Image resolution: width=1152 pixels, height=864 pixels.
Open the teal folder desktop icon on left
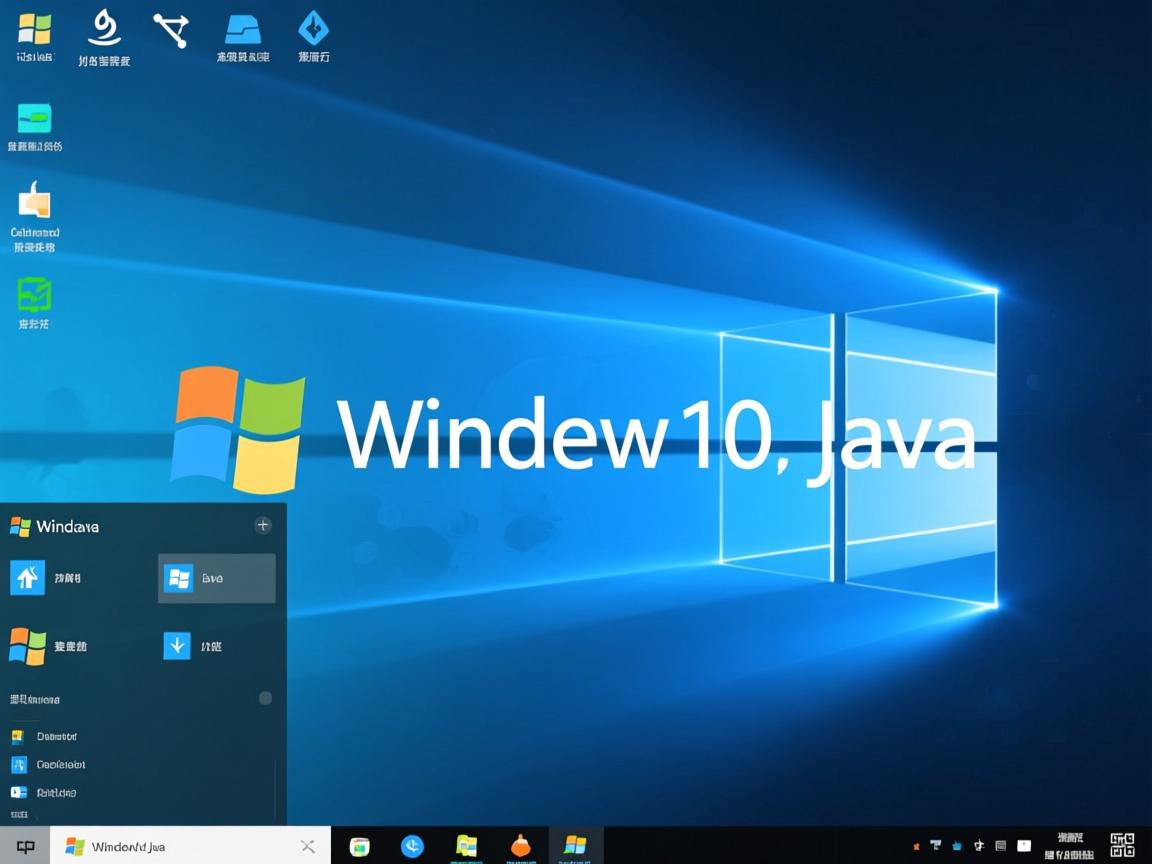click(x=36, y=120)
